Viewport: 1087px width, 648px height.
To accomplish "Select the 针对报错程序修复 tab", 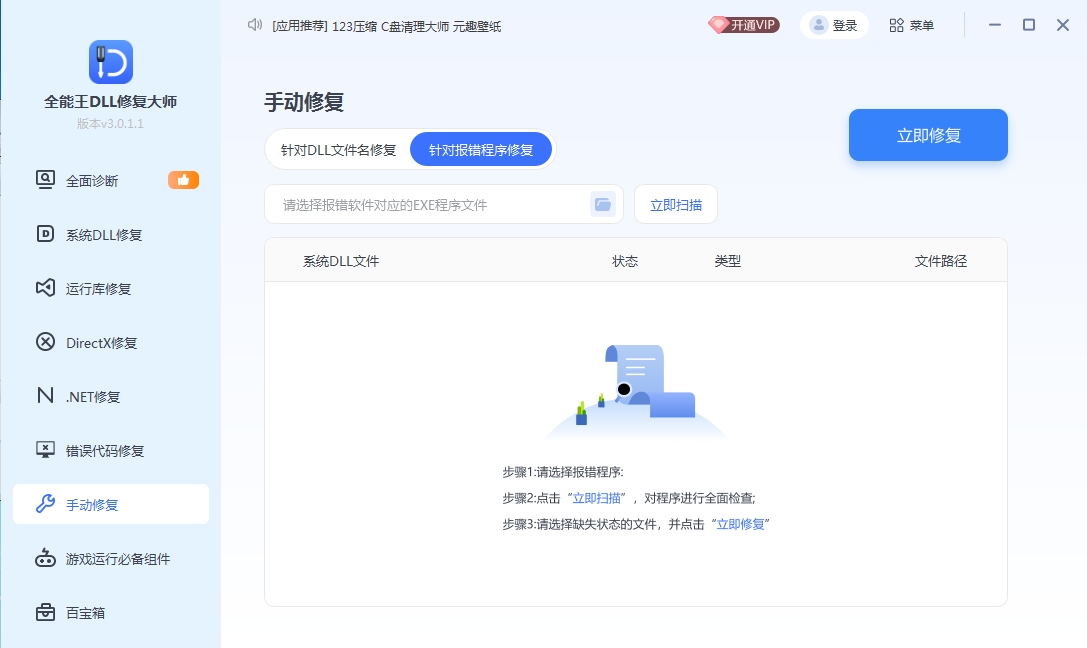I will tap(481, 148).
